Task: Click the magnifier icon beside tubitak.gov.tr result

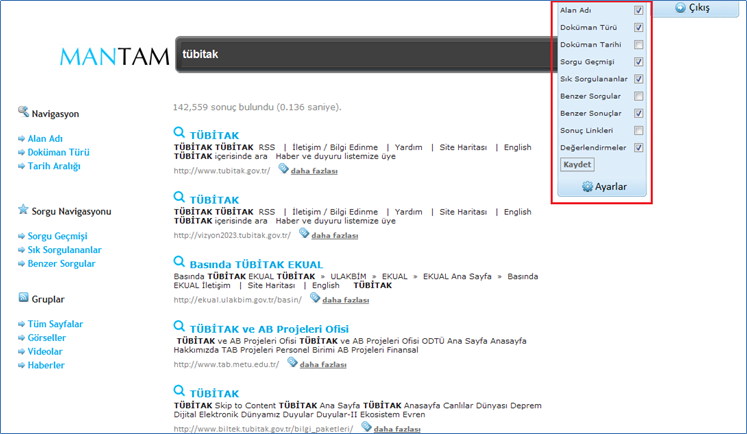Action: coord(179,132)
